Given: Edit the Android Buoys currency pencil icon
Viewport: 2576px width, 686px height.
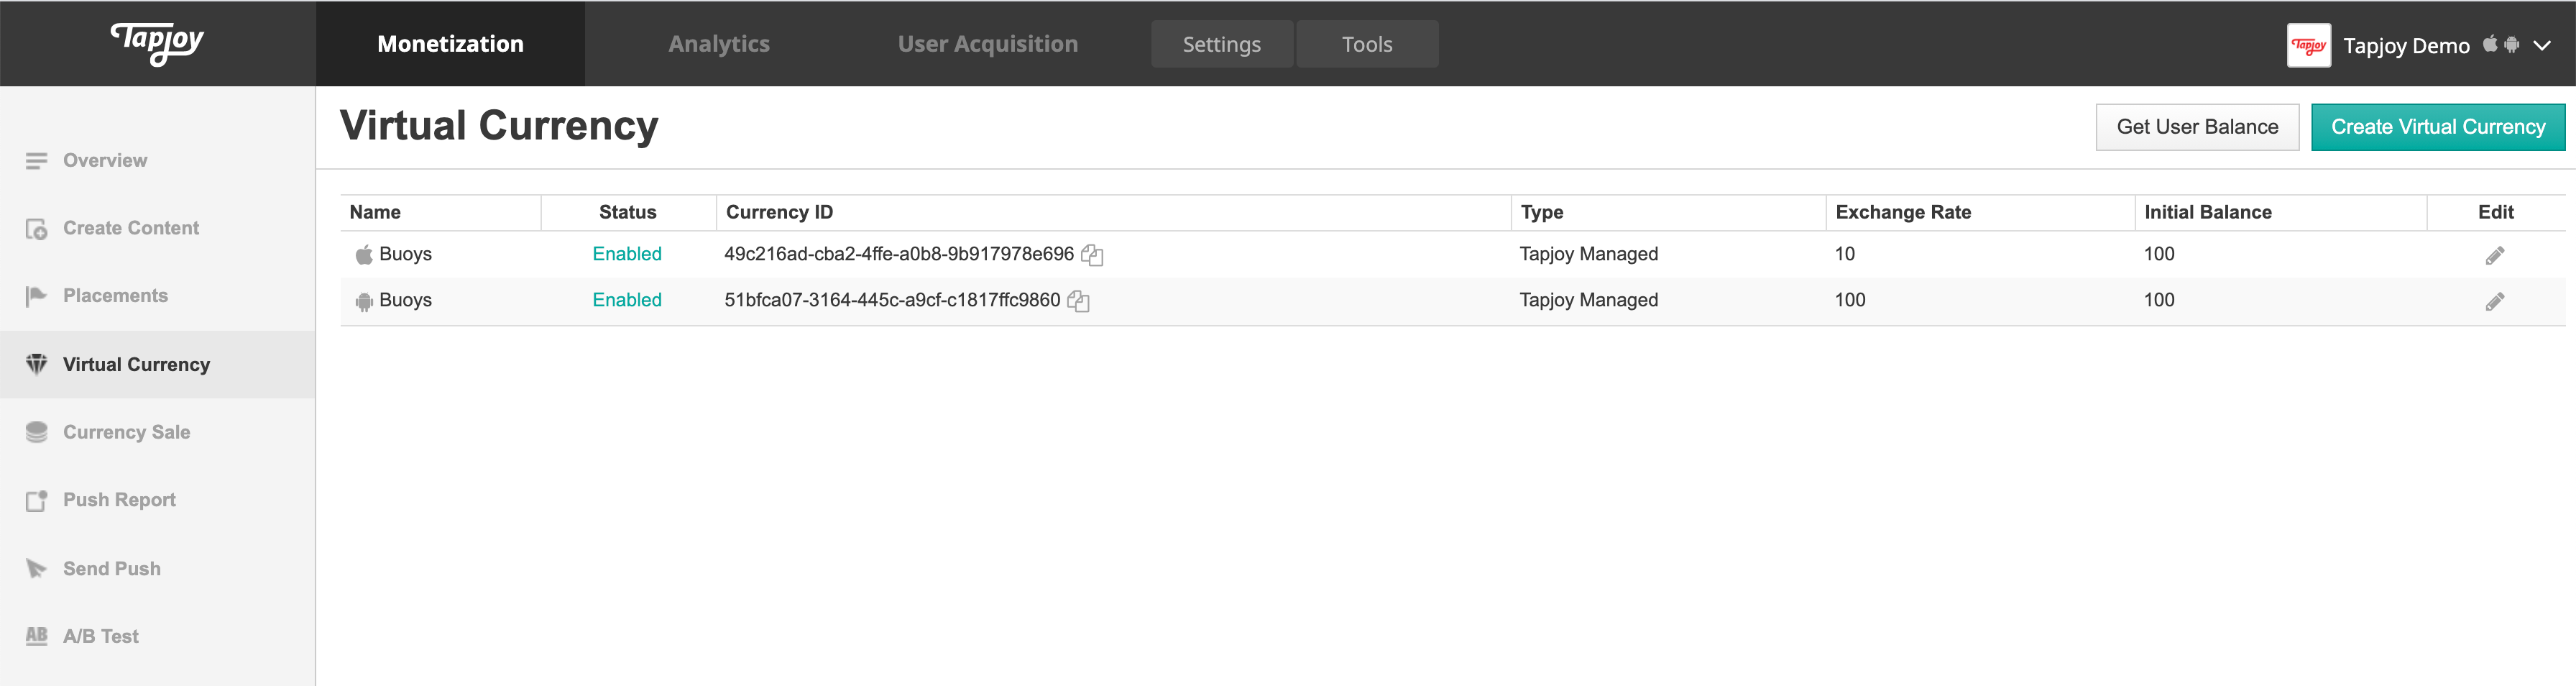Looking at the screenshot, I should click(x=2494, y=302).
